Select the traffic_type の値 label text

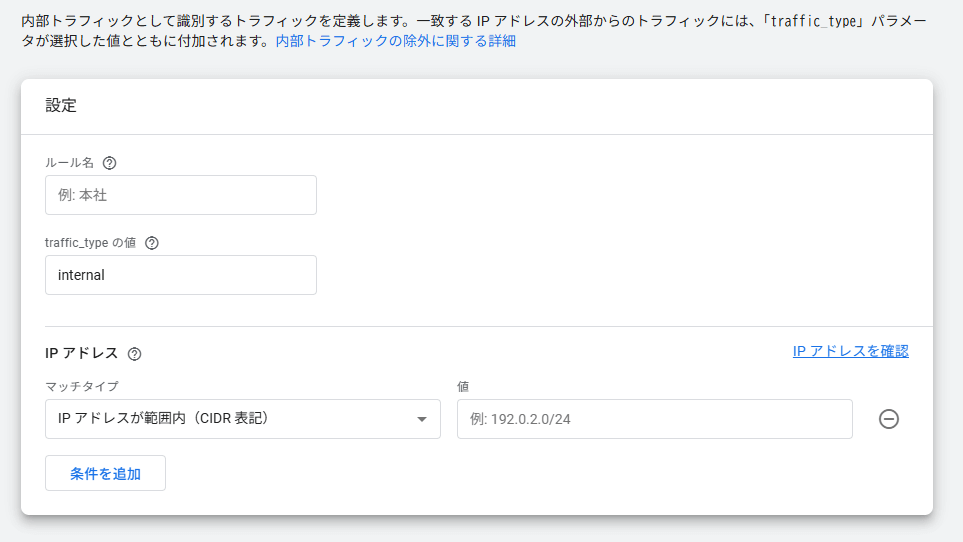pyautogui.click(x=90, y=243)
